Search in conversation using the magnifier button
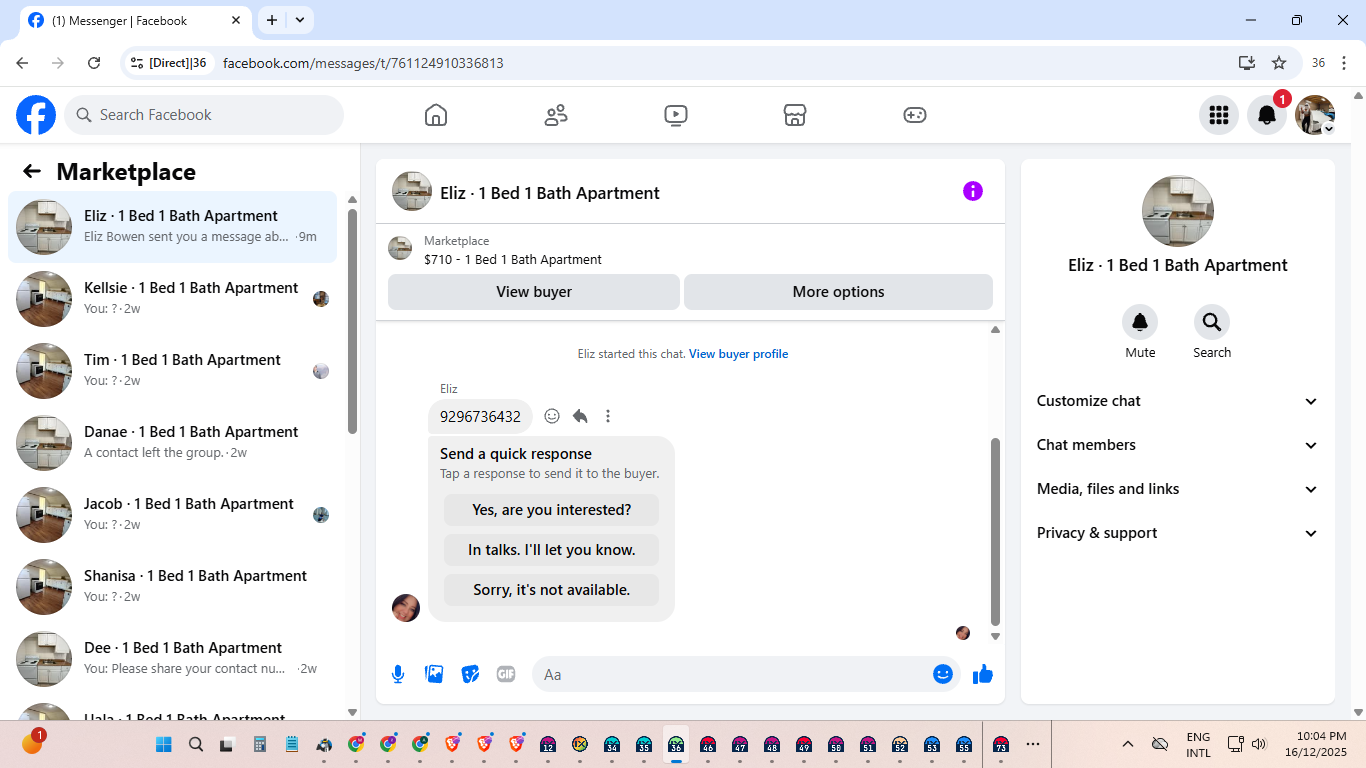This screenshot has width=1366, height=768. click(x=1212, y=322)
